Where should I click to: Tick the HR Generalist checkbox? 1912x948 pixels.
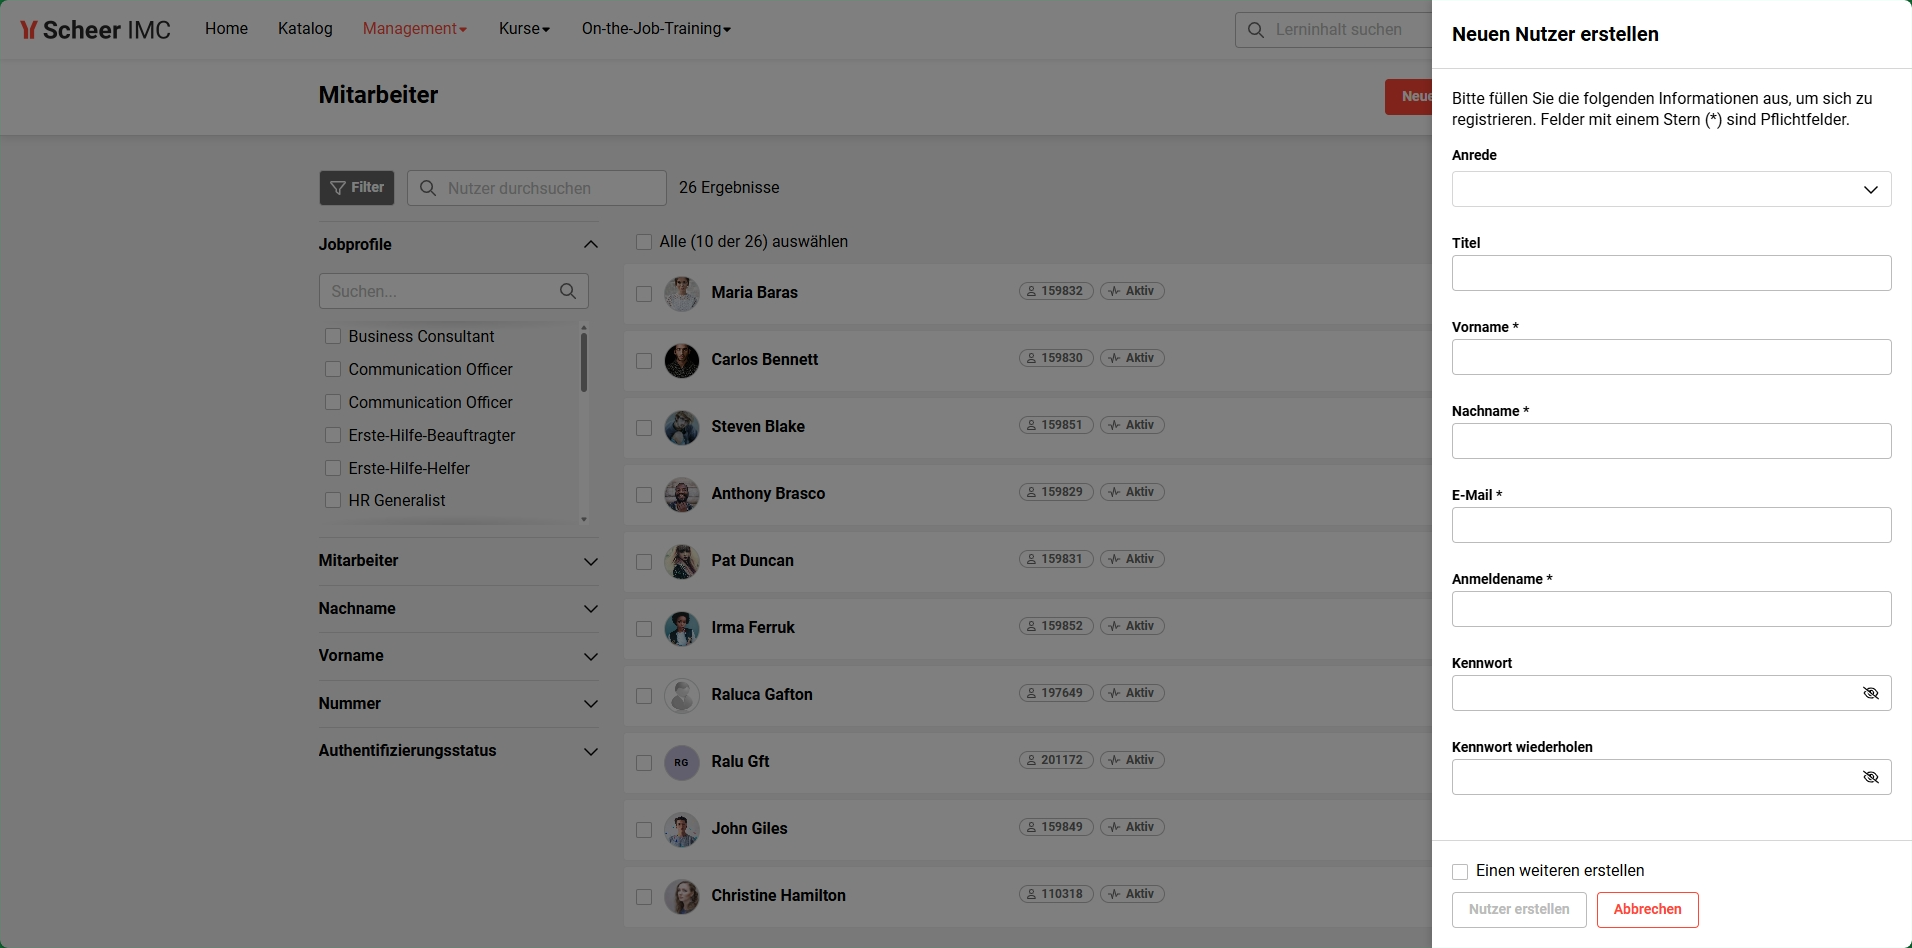click(x=333, y=500)
